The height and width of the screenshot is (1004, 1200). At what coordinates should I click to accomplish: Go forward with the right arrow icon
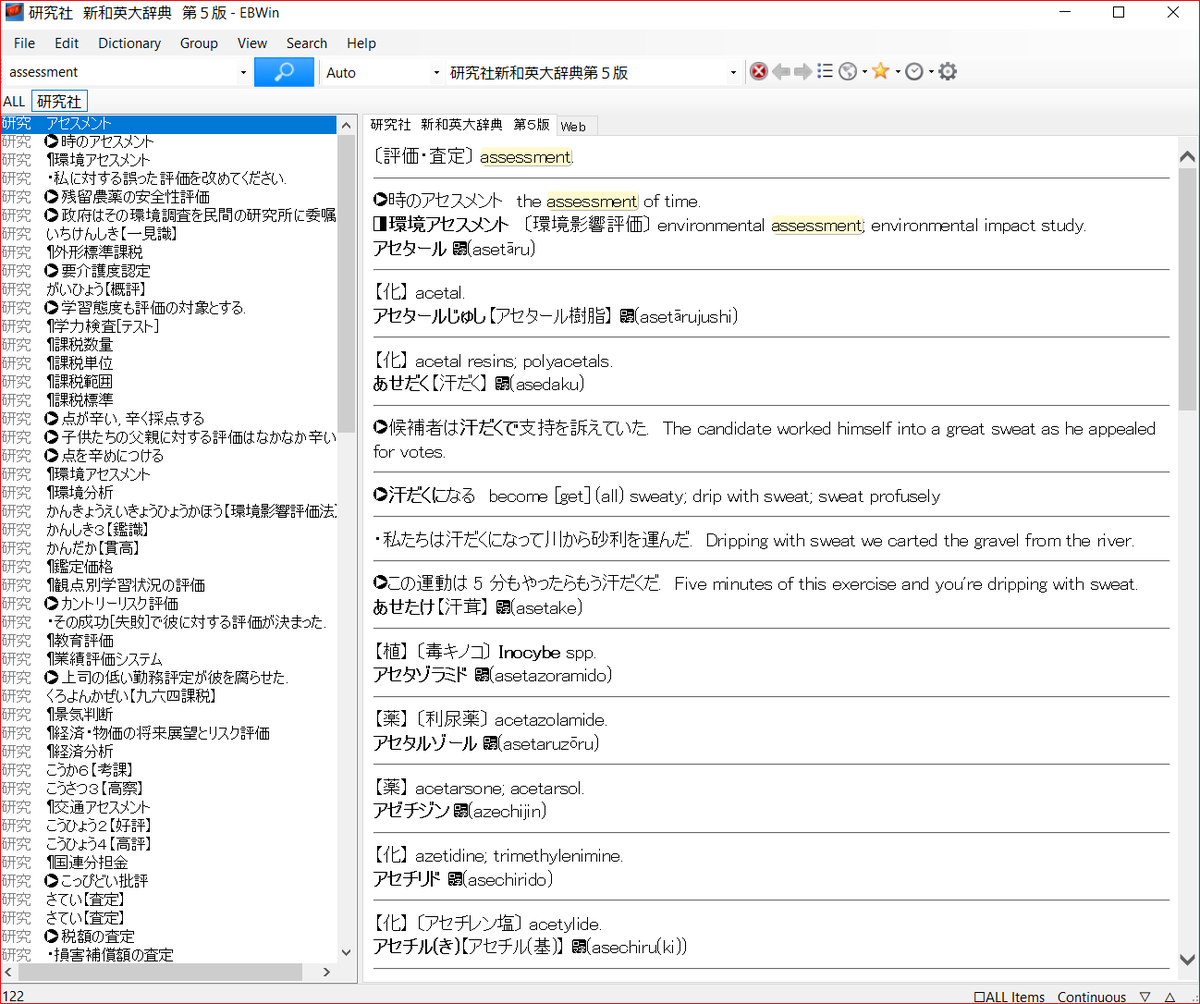click(x=802, y=72)
